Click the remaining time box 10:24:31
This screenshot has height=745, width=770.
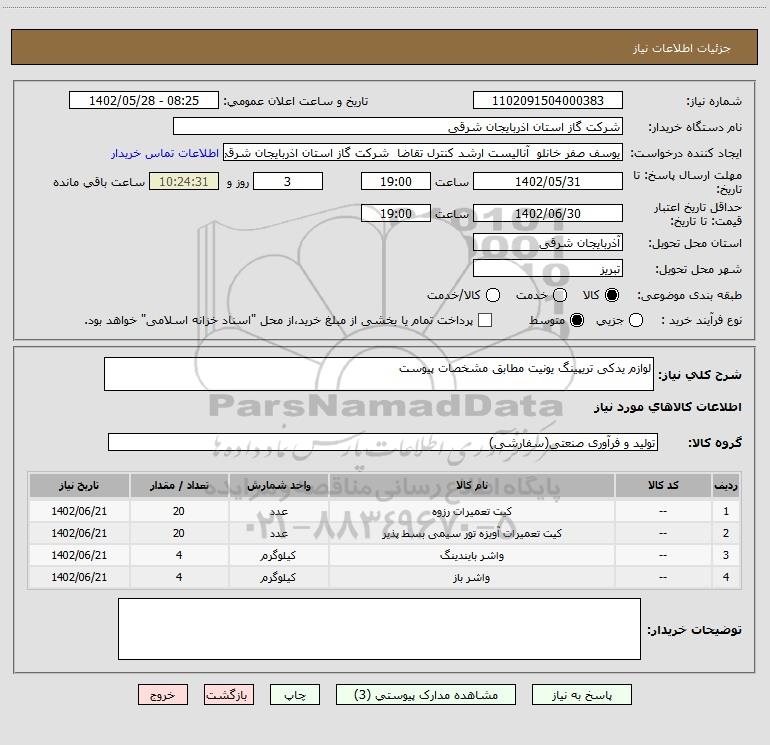[184, 182]
